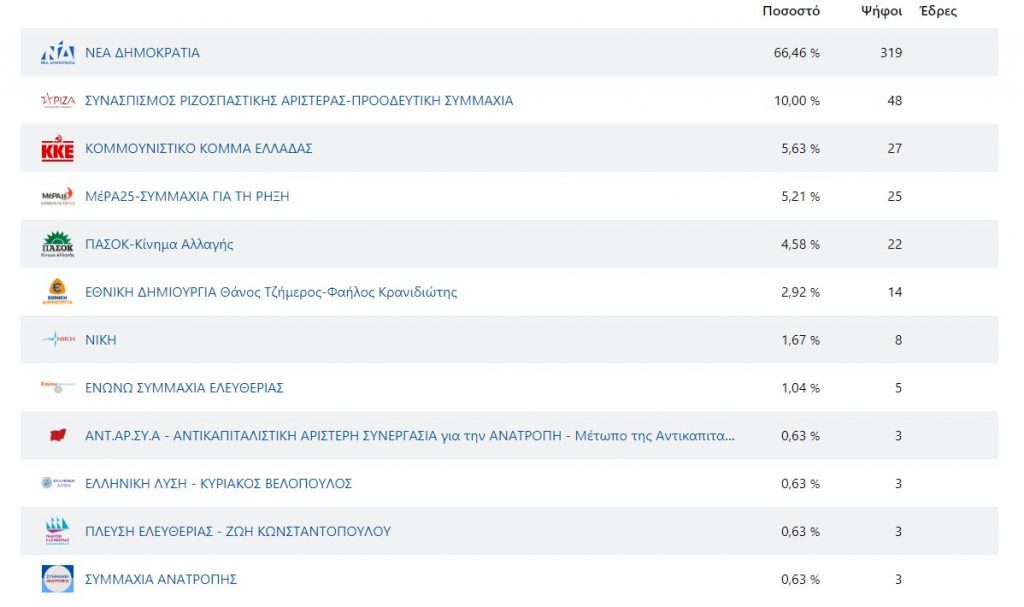Viewport: 1024px width, 607px height.
Task: Open ΜέΡΑ25-ΣΥΜΜΑΧΙΑ ΓΙΑ ΤΗ ΡΗΞΗ link
Action: pos(187,196)
